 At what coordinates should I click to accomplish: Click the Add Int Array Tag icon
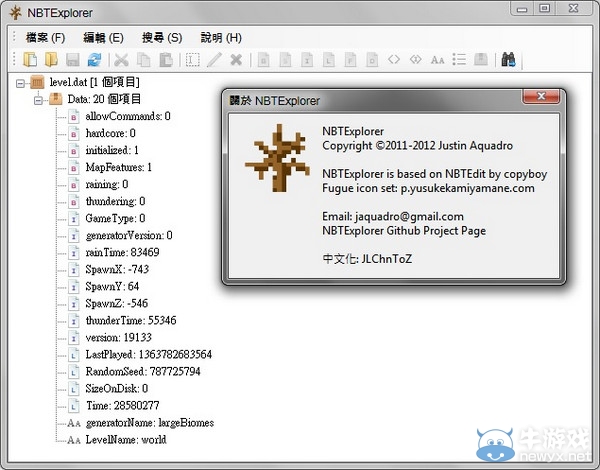pos(416,60)
